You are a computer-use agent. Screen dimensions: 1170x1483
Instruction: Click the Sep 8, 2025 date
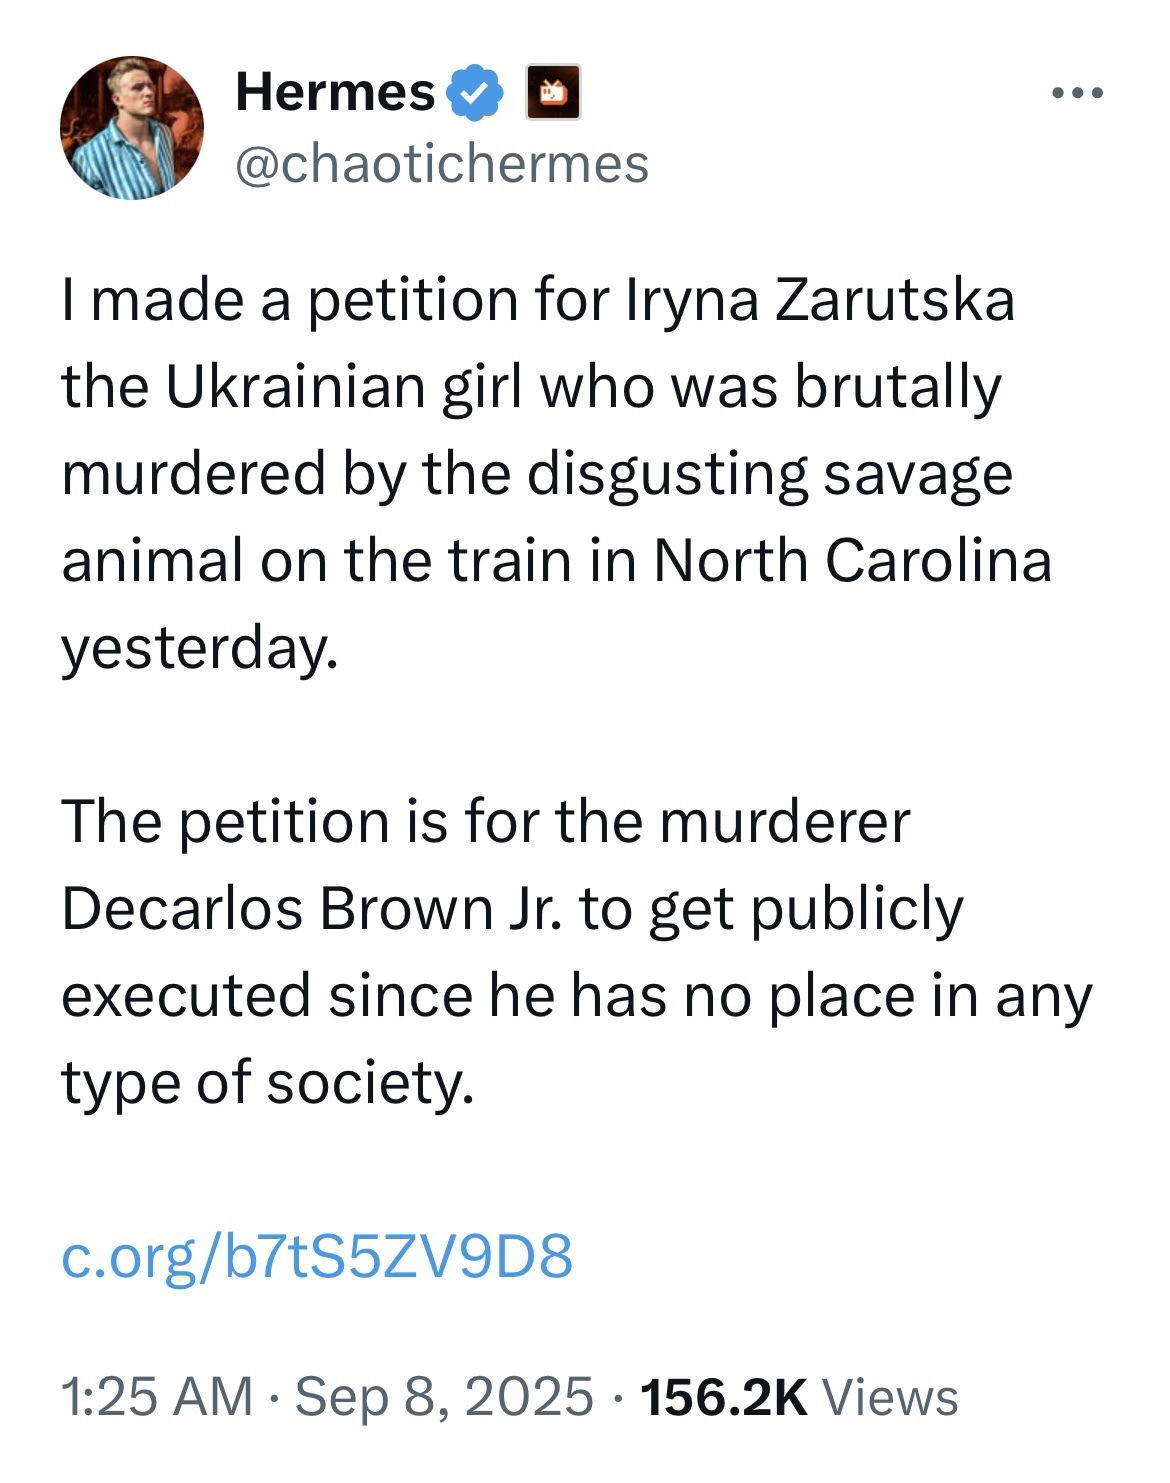pos(444,1396)
